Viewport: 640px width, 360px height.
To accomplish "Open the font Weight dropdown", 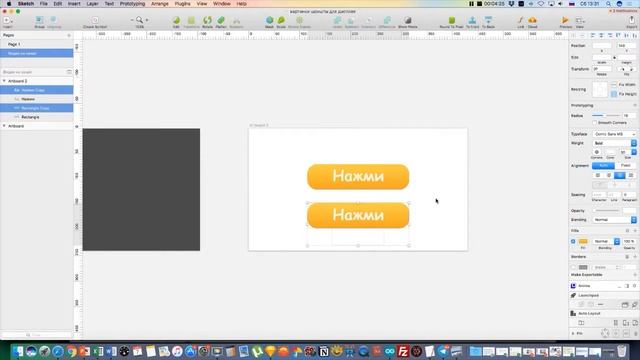I will pos(614,143).
